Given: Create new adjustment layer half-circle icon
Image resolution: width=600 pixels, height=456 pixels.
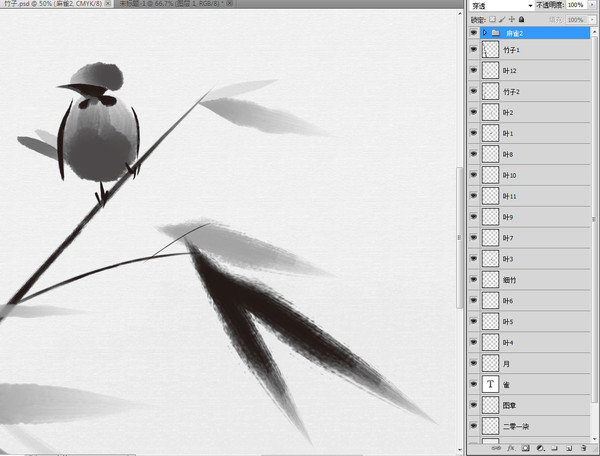Looking at the screenshot, I should click(540, 448).
